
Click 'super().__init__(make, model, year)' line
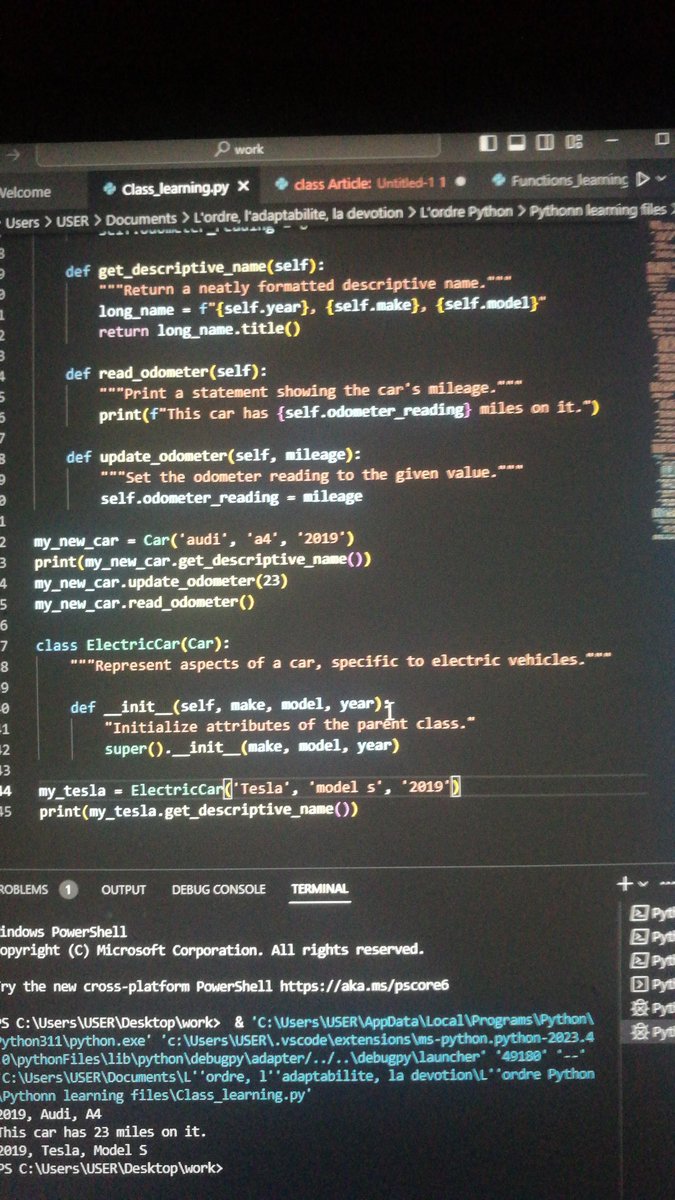coord(252,747)
